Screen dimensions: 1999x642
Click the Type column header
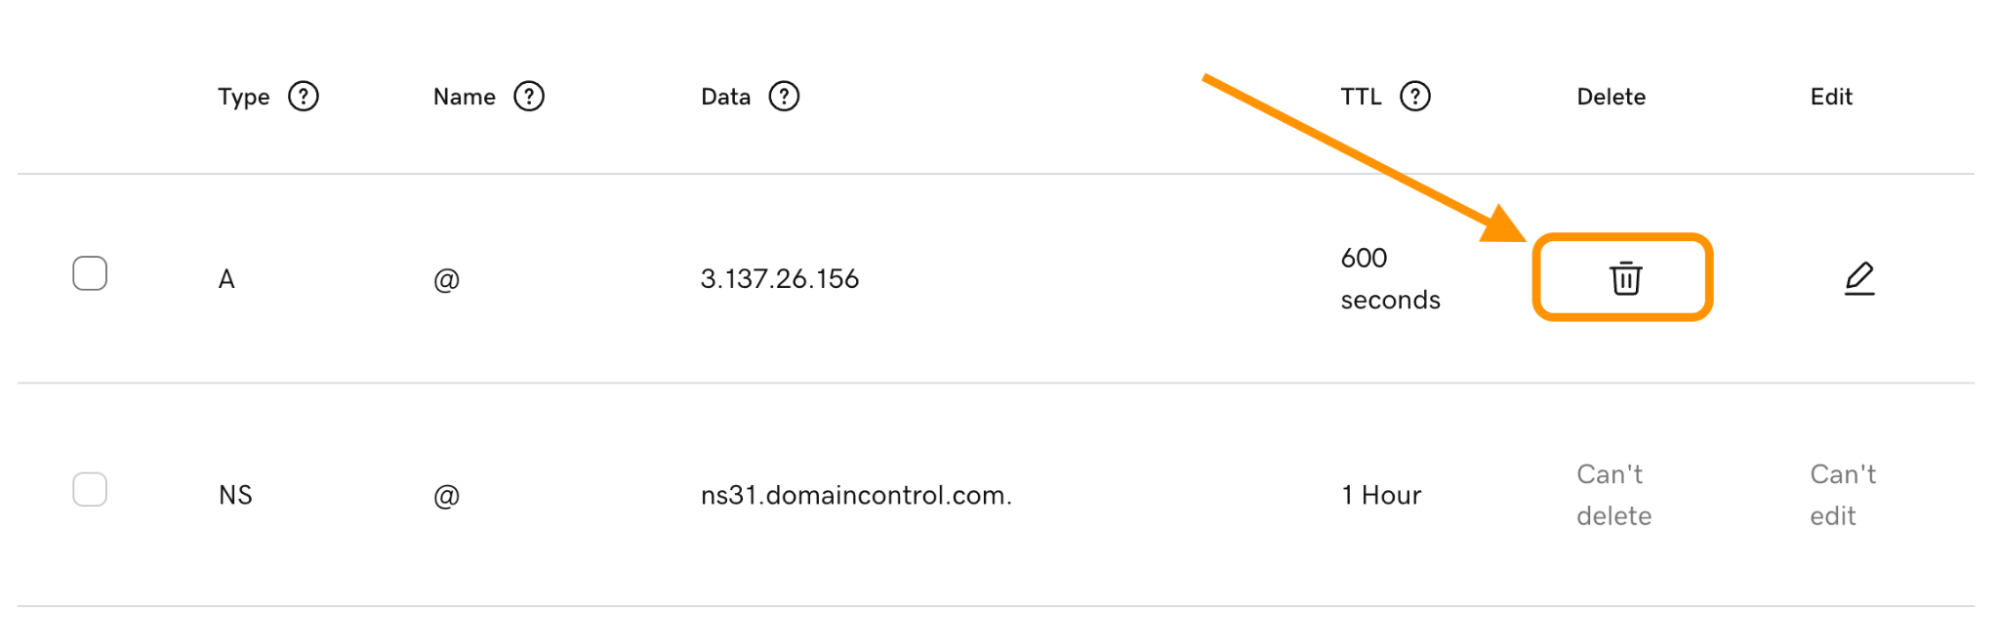pos(244,97)
